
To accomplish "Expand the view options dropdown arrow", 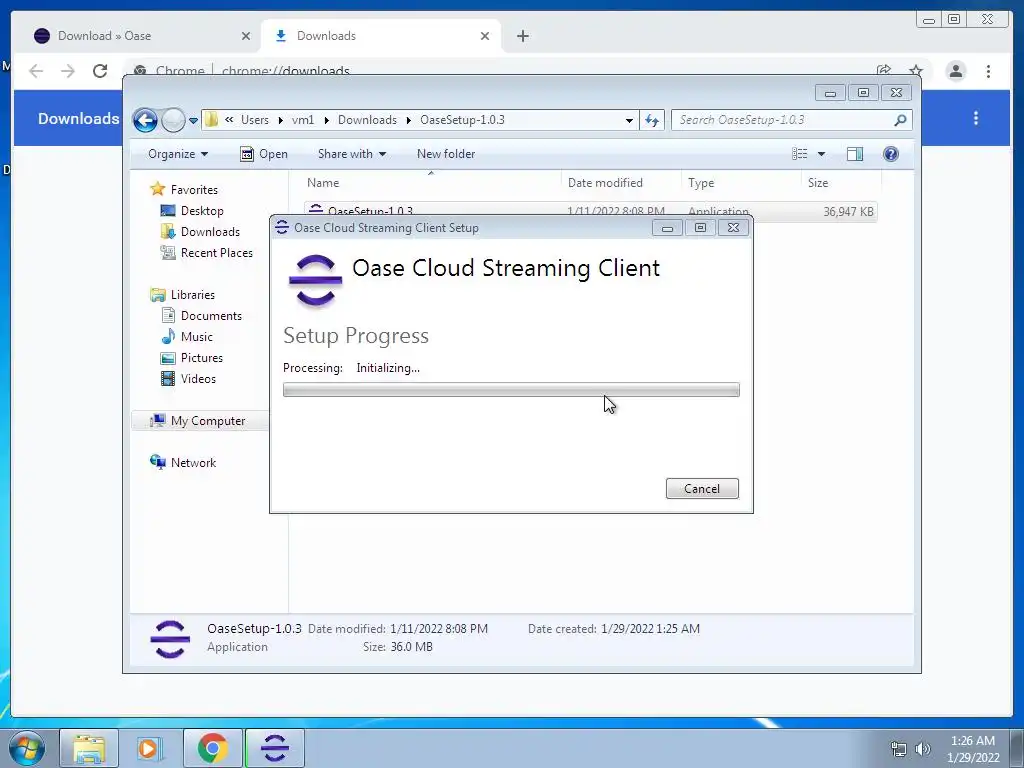I will pyautogui.click(x=822, y=154).
